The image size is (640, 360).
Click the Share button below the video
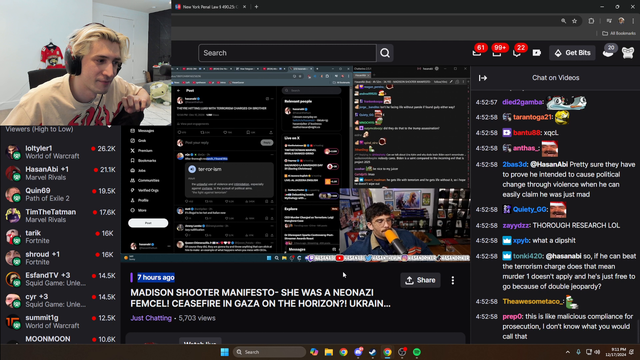click(420, 280)
